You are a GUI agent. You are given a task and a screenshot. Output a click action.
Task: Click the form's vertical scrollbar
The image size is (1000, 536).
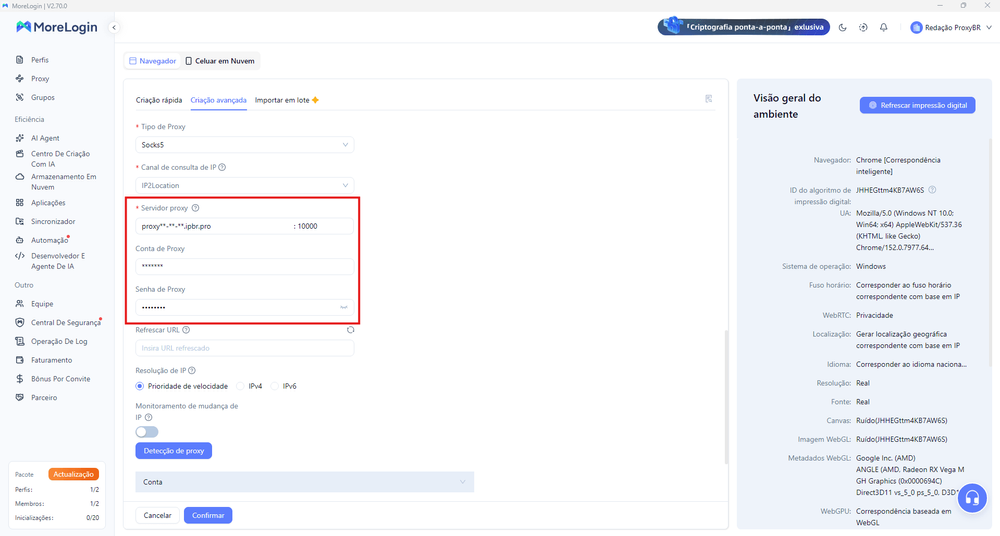pos(726,396)
